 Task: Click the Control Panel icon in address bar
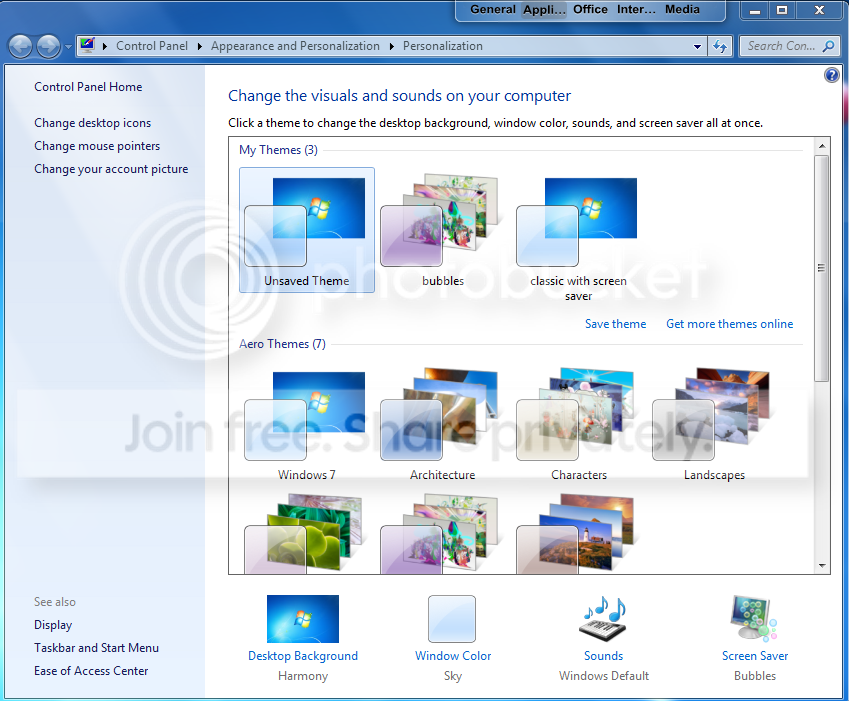pyautogui.click(x=87, y=45)
